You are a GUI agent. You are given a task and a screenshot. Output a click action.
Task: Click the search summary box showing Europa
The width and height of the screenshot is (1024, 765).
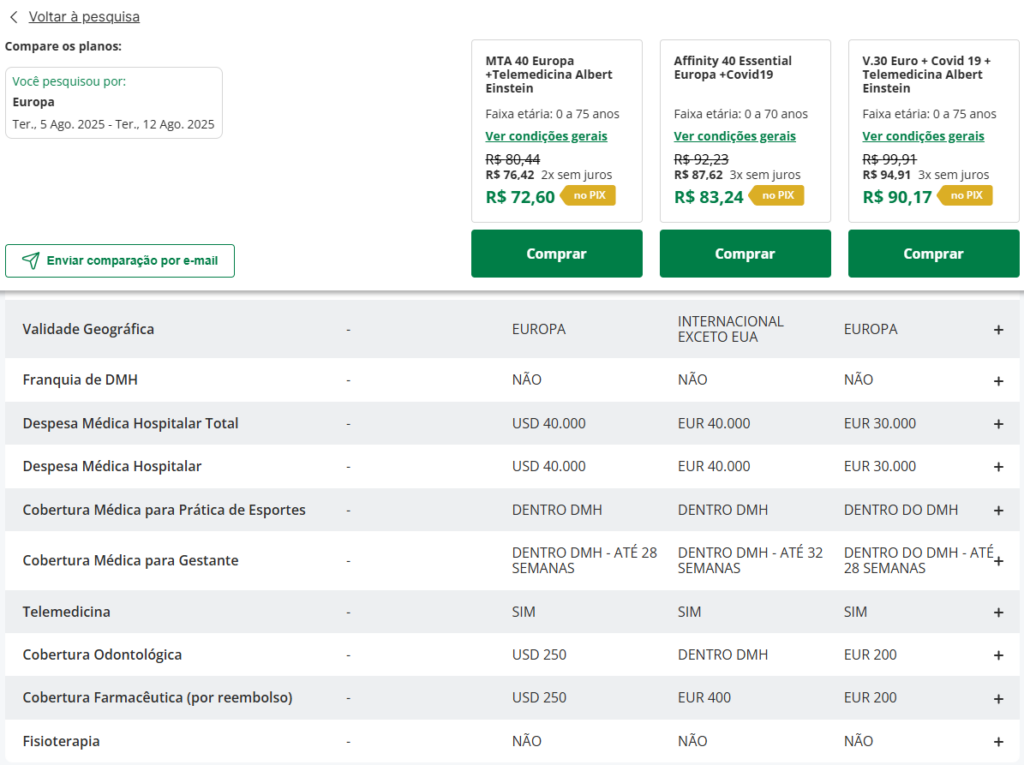click(114, 103)
